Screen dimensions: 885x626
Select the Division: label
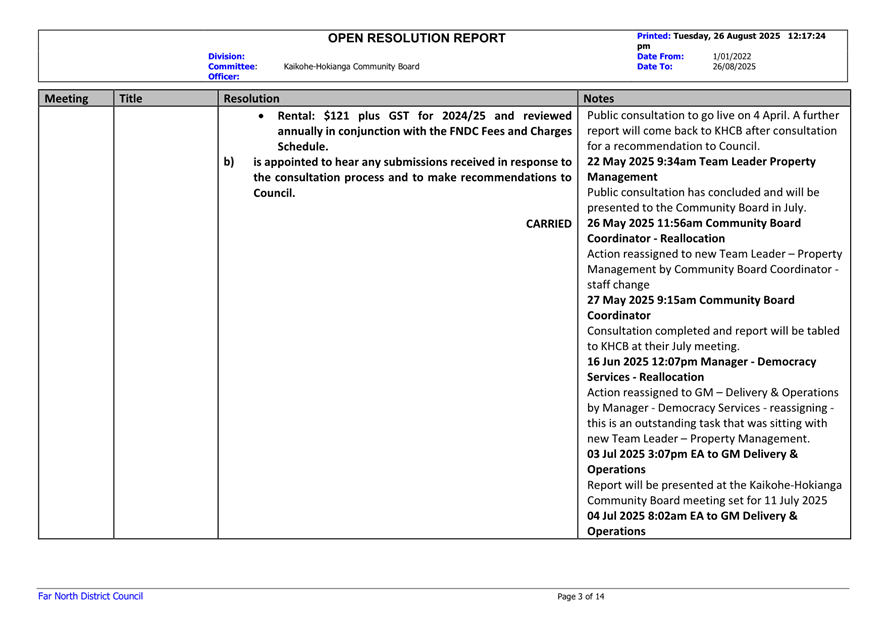226,56
